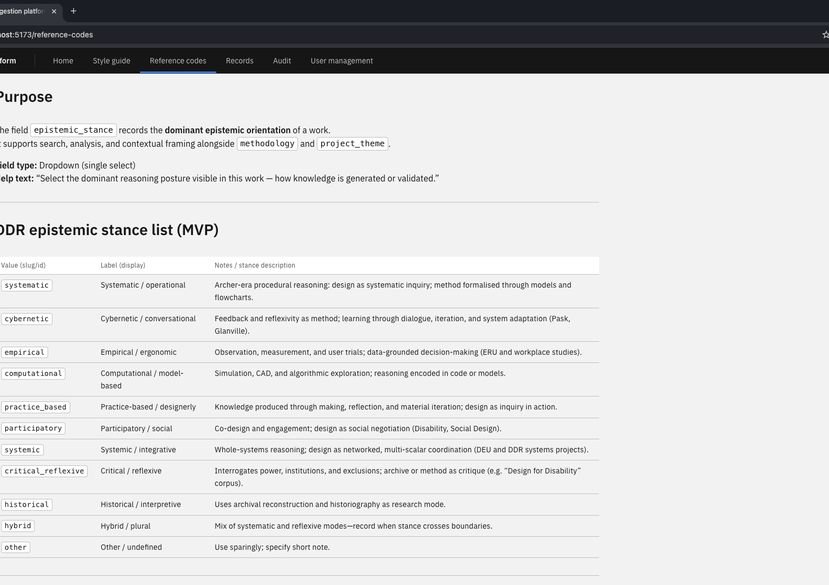
Task: Navigate to the Home section
Action: pos(62,60)
